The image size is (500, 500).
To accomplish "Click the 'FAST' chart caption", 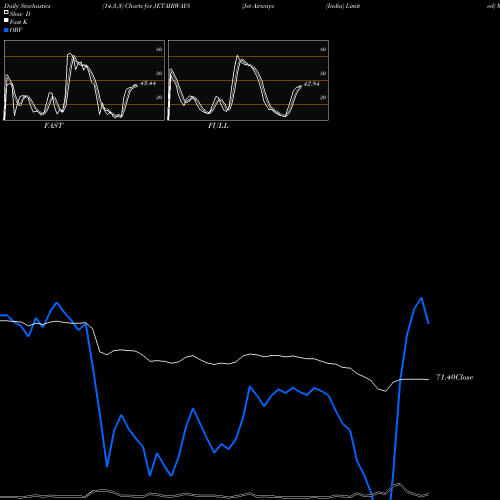I will [53, 126].
